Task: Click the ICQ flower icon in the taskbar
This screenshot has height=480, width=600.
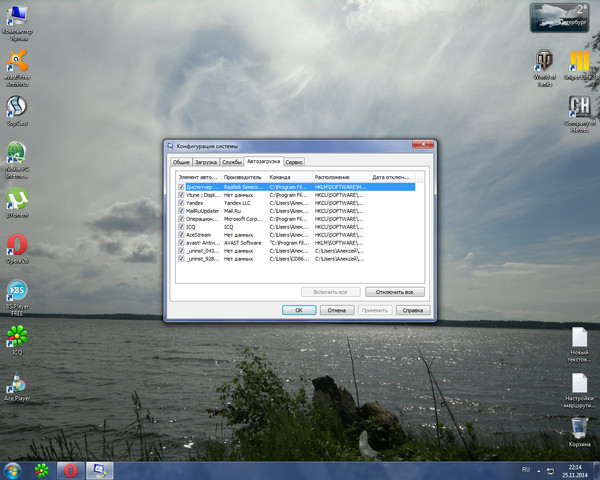Action: 42,471
